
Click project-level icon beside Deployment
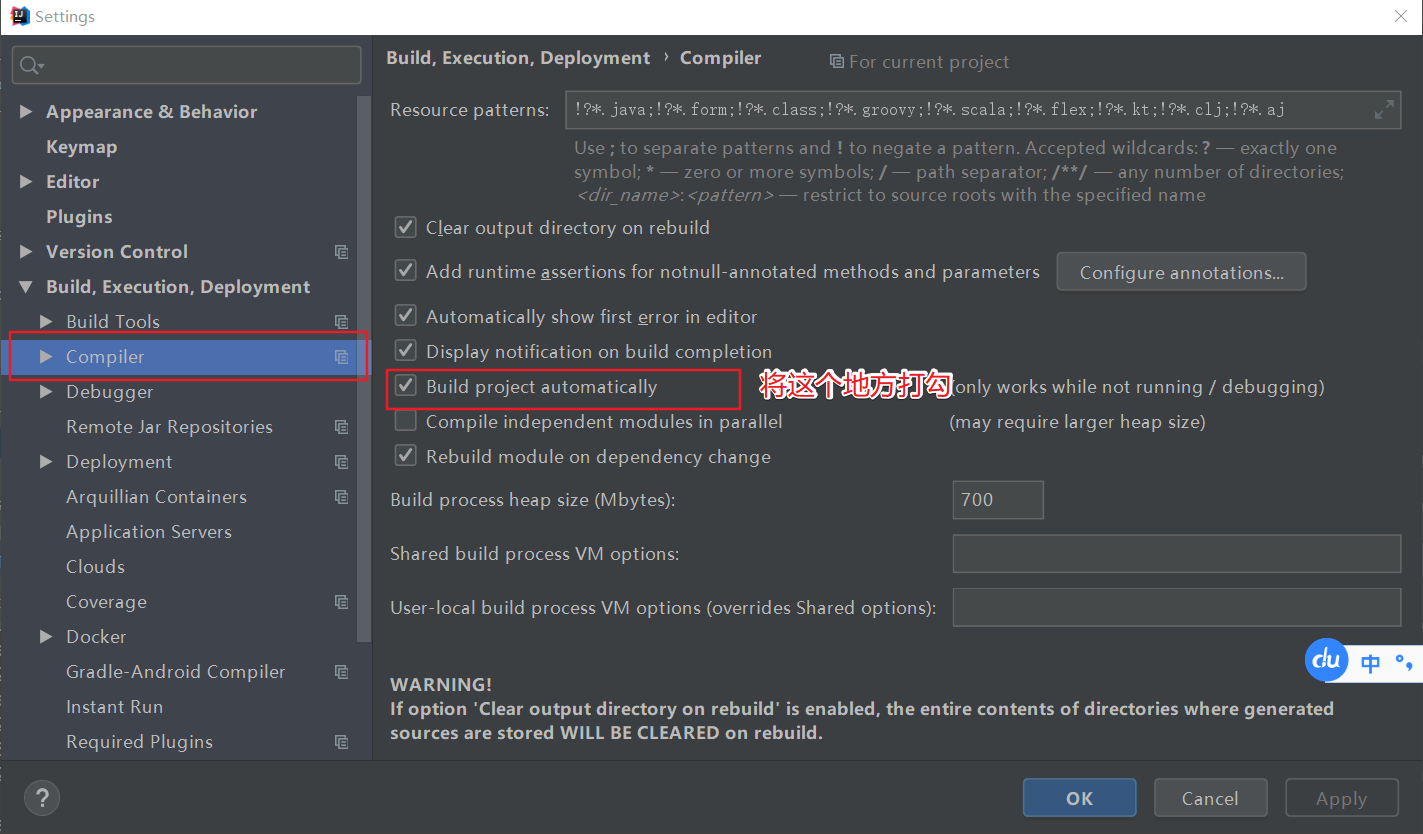pyautogui.click(x=342, y=462)
